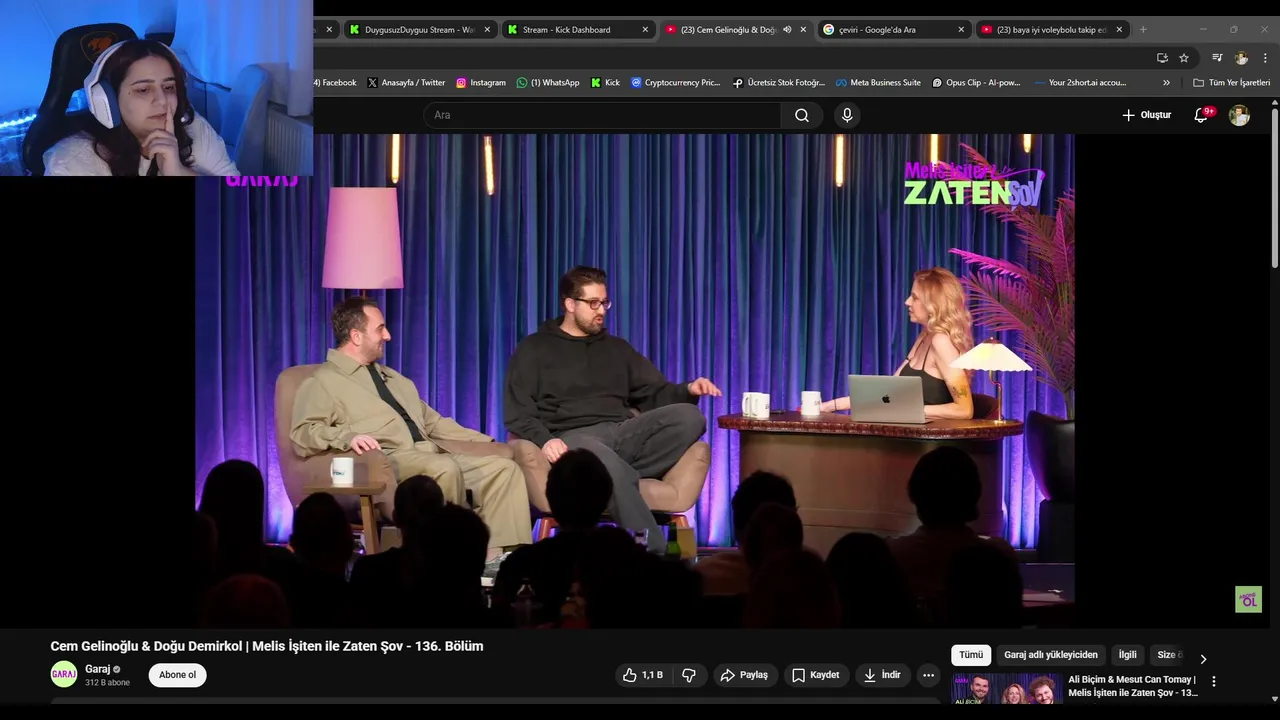Open the Anasayfa / Twitter bookmark
The image size is (1280, 720).
tap(406, 83)
